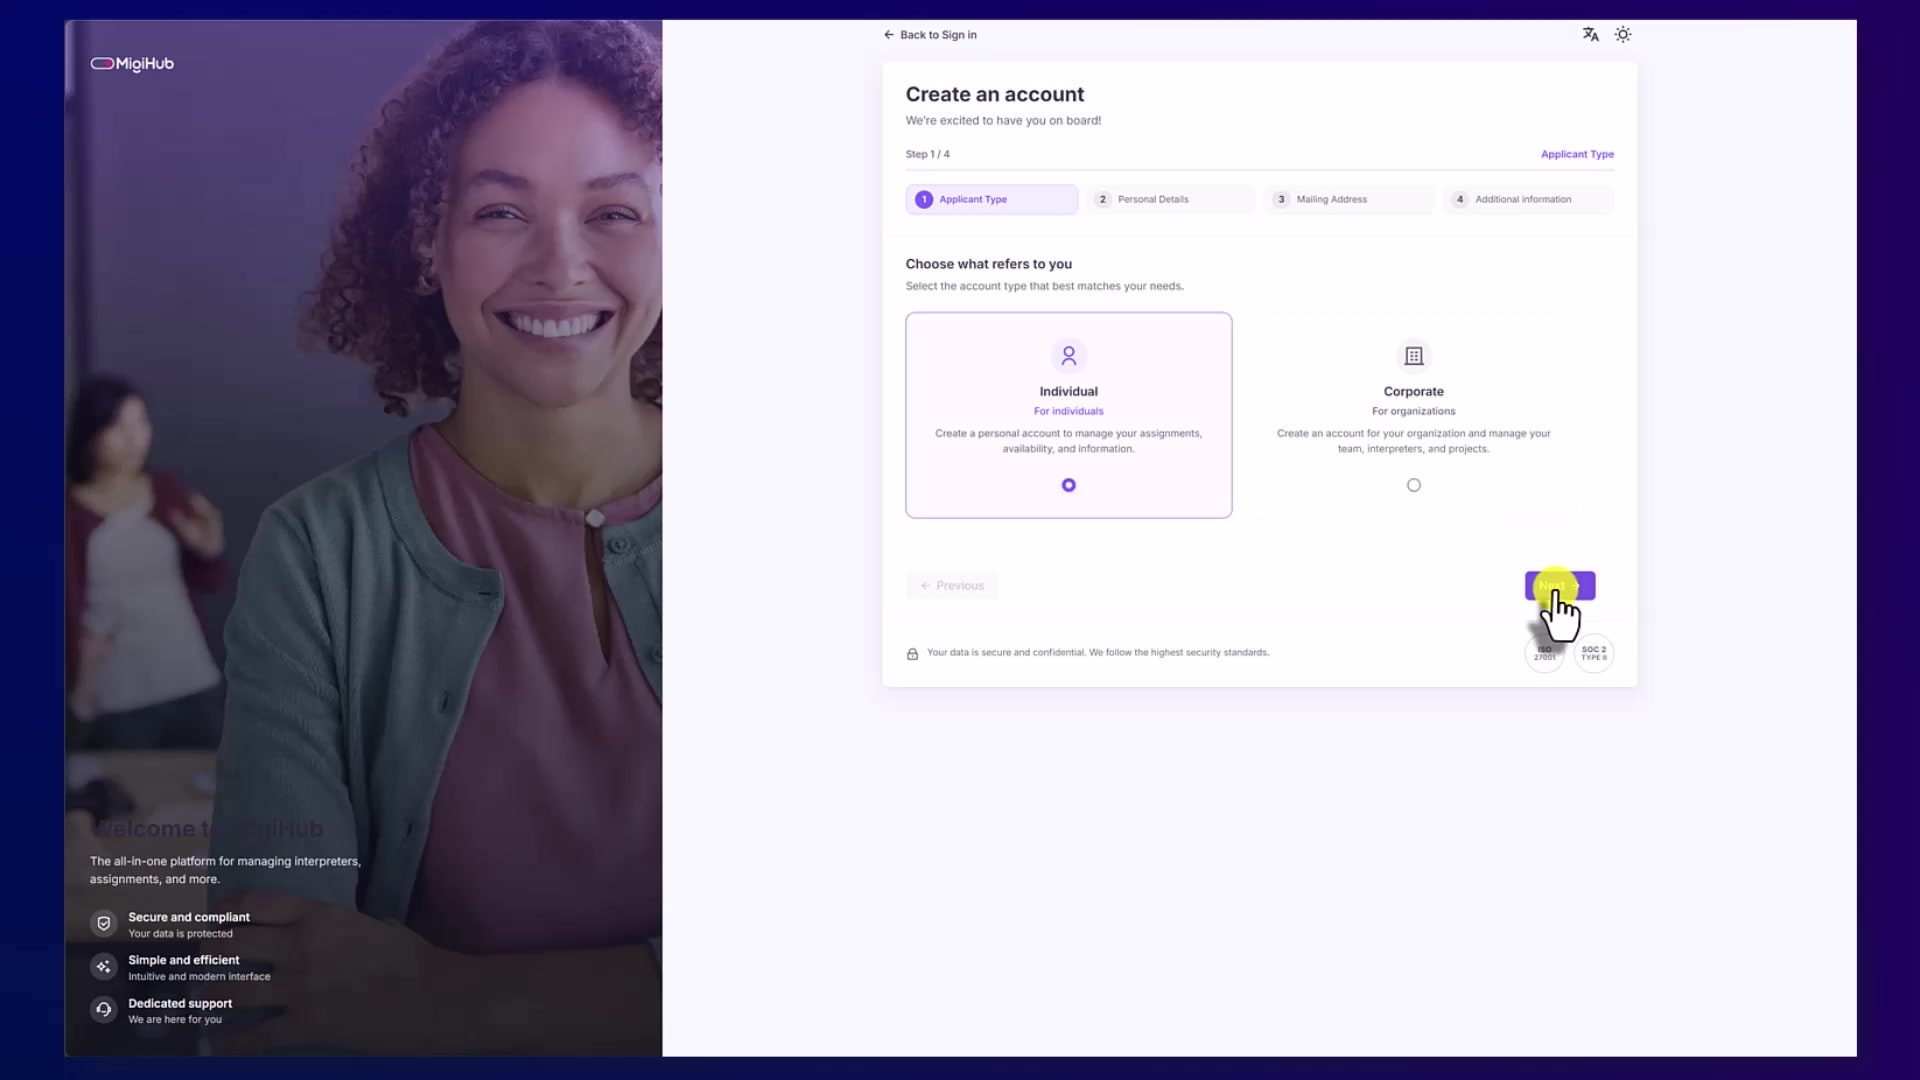Go to step 3 Mailing Address

click(x=1349, y=199)
